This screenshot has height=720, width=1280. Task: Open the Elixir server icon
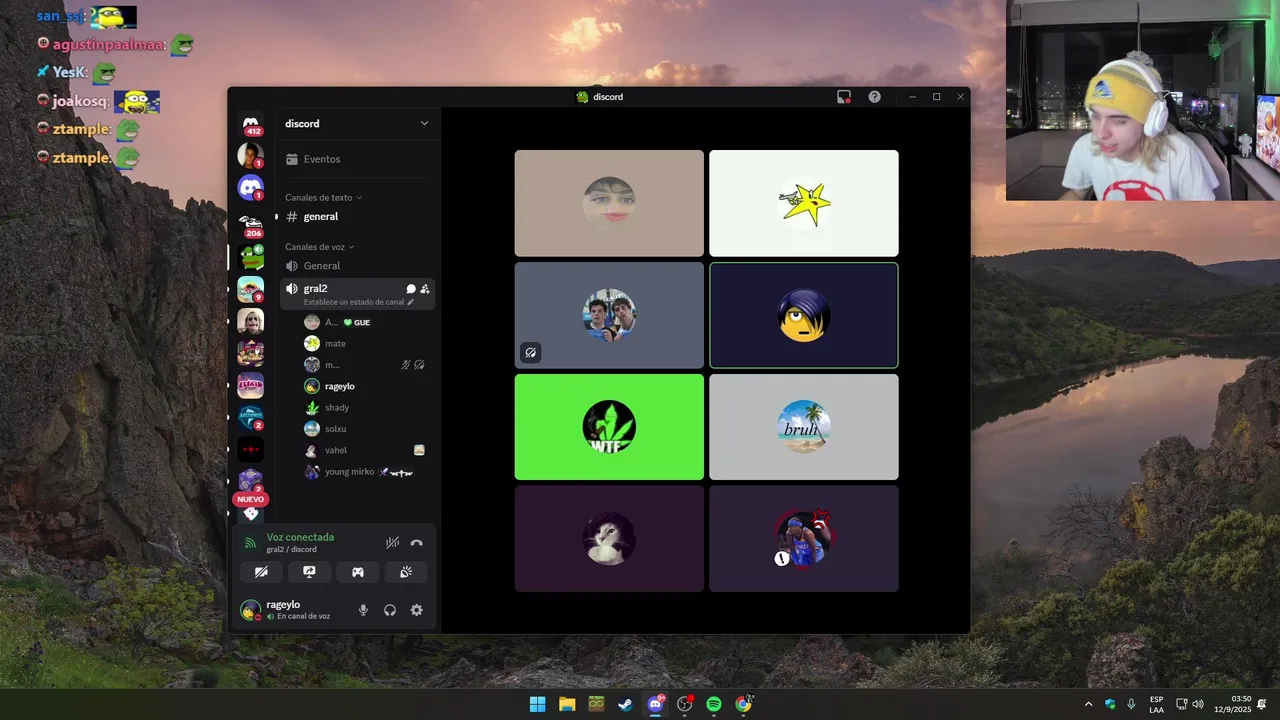(251, 386)
